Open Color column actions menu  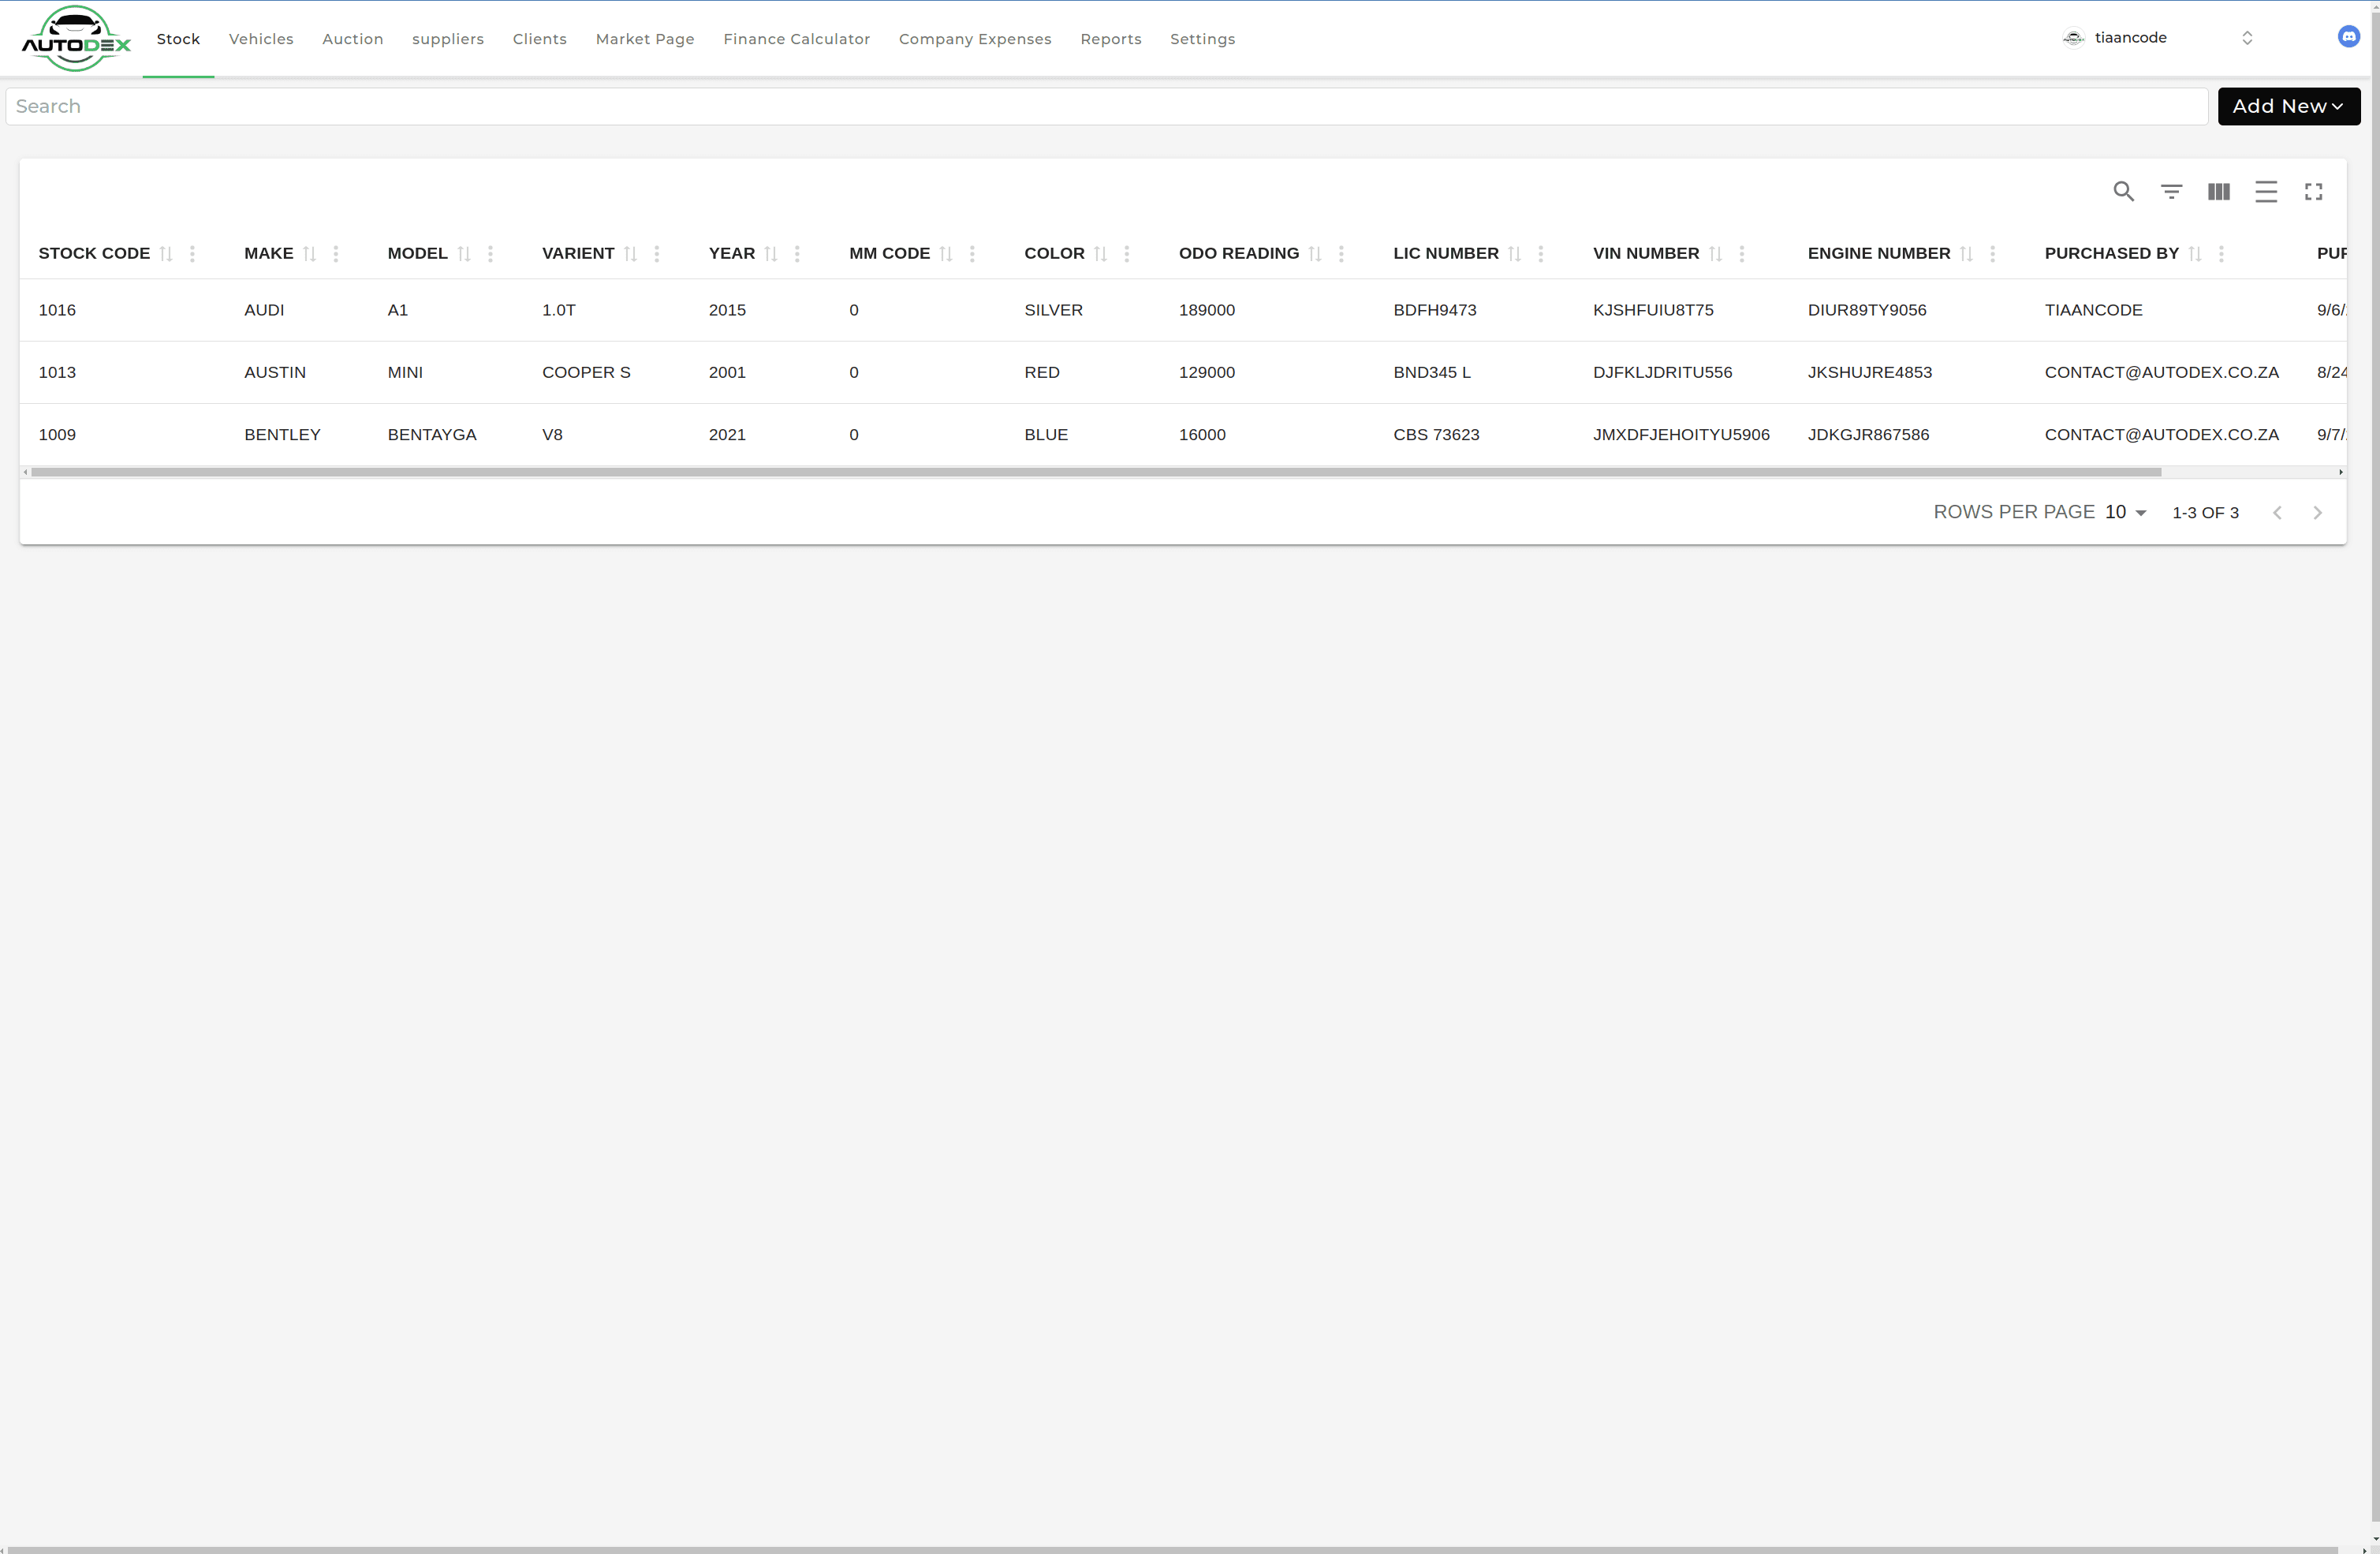click(x=1126, y=254)
